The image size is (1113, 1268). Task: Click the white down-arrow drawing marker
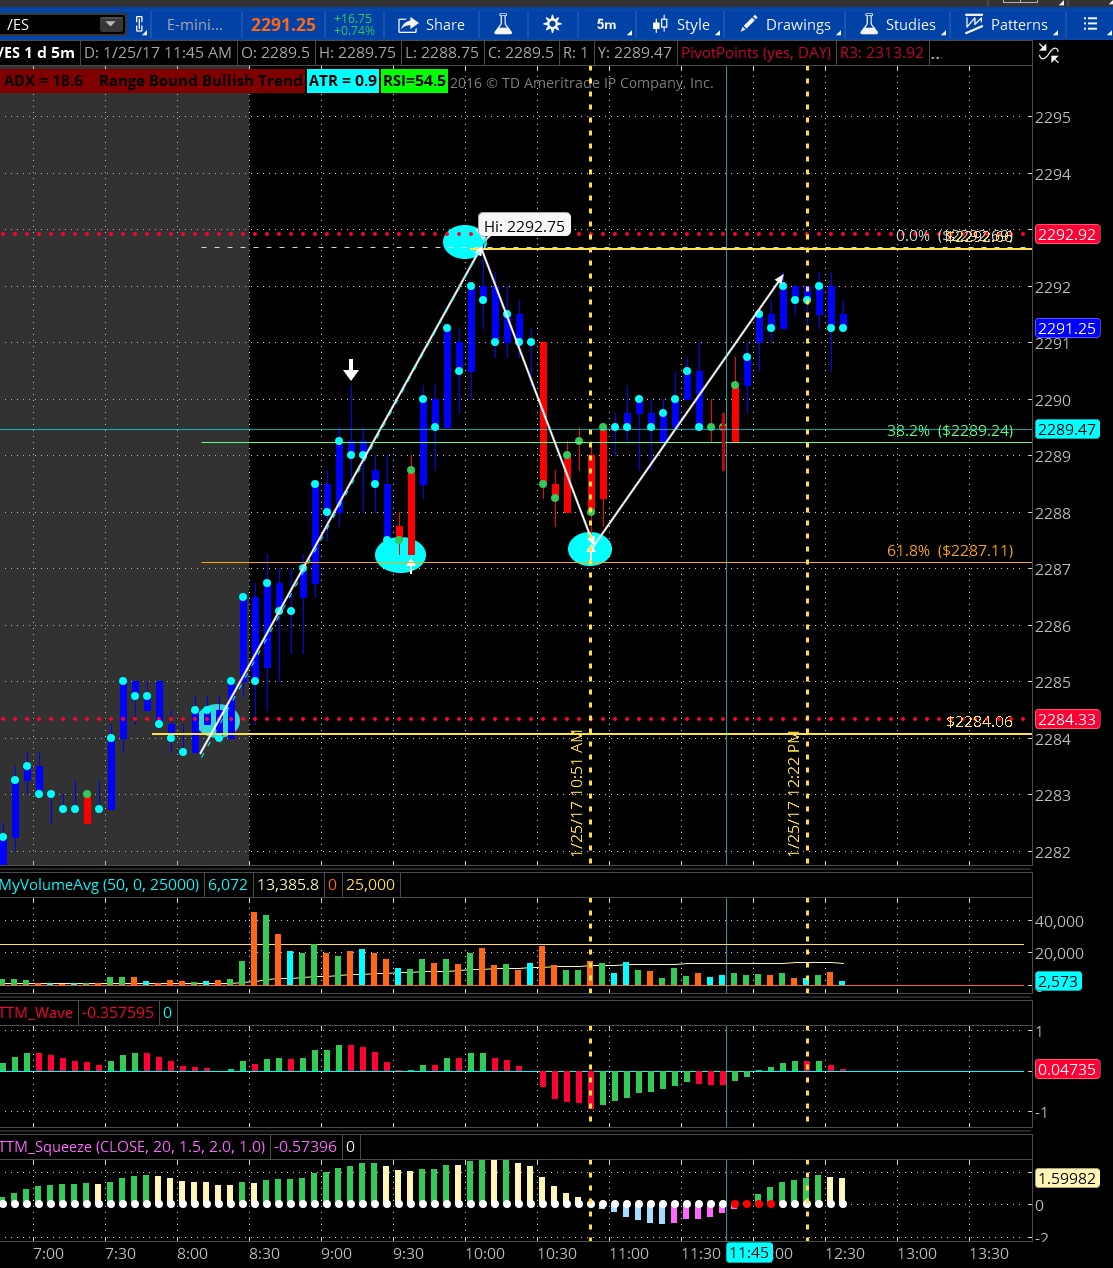[351, 370]
